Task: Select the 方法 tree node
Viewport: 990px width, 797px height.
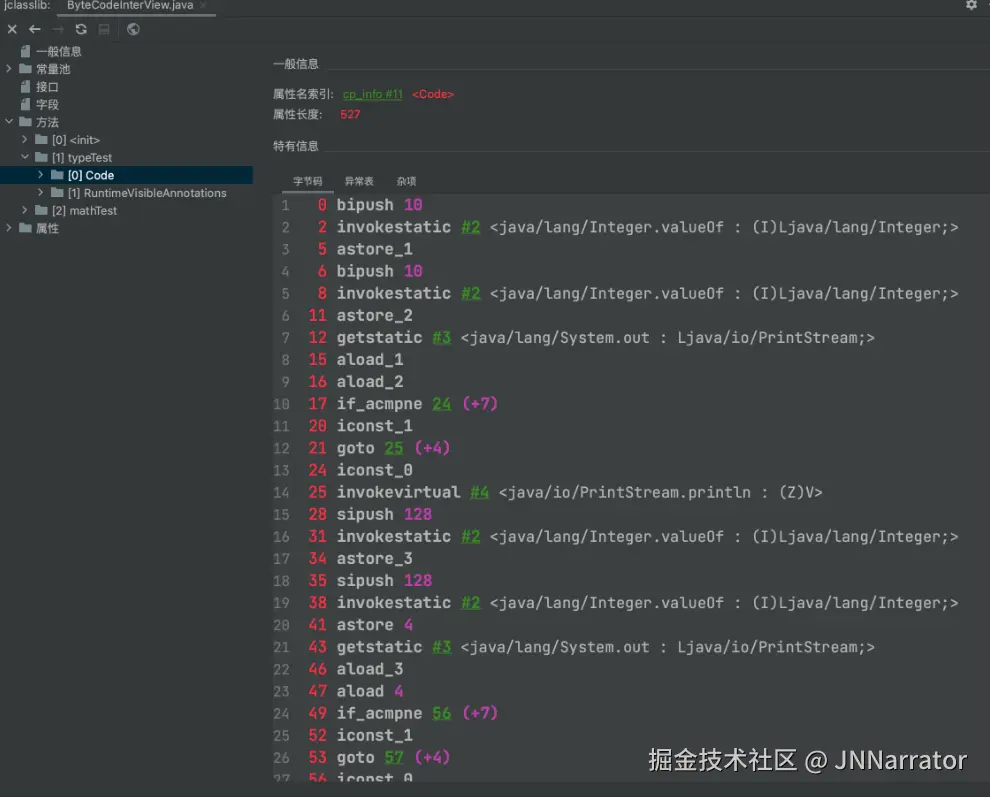Action: (x=47, y=122)
